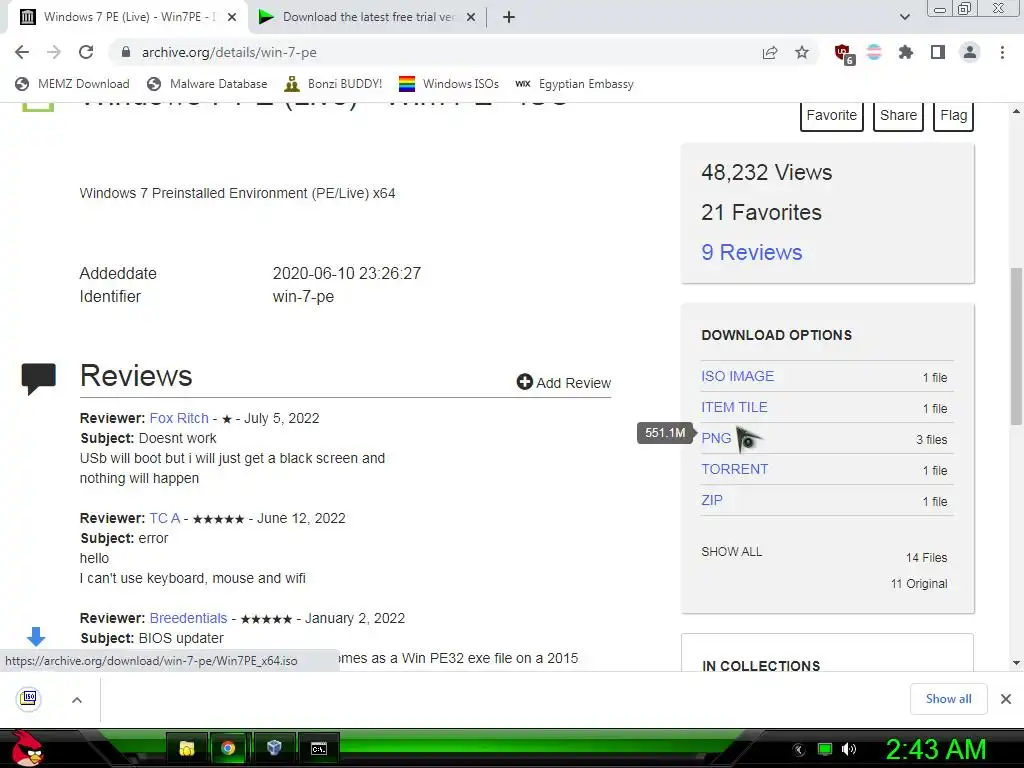The image size is (1024, 768).
Task: View site info via the padlock icon
Action: [126, 52]
